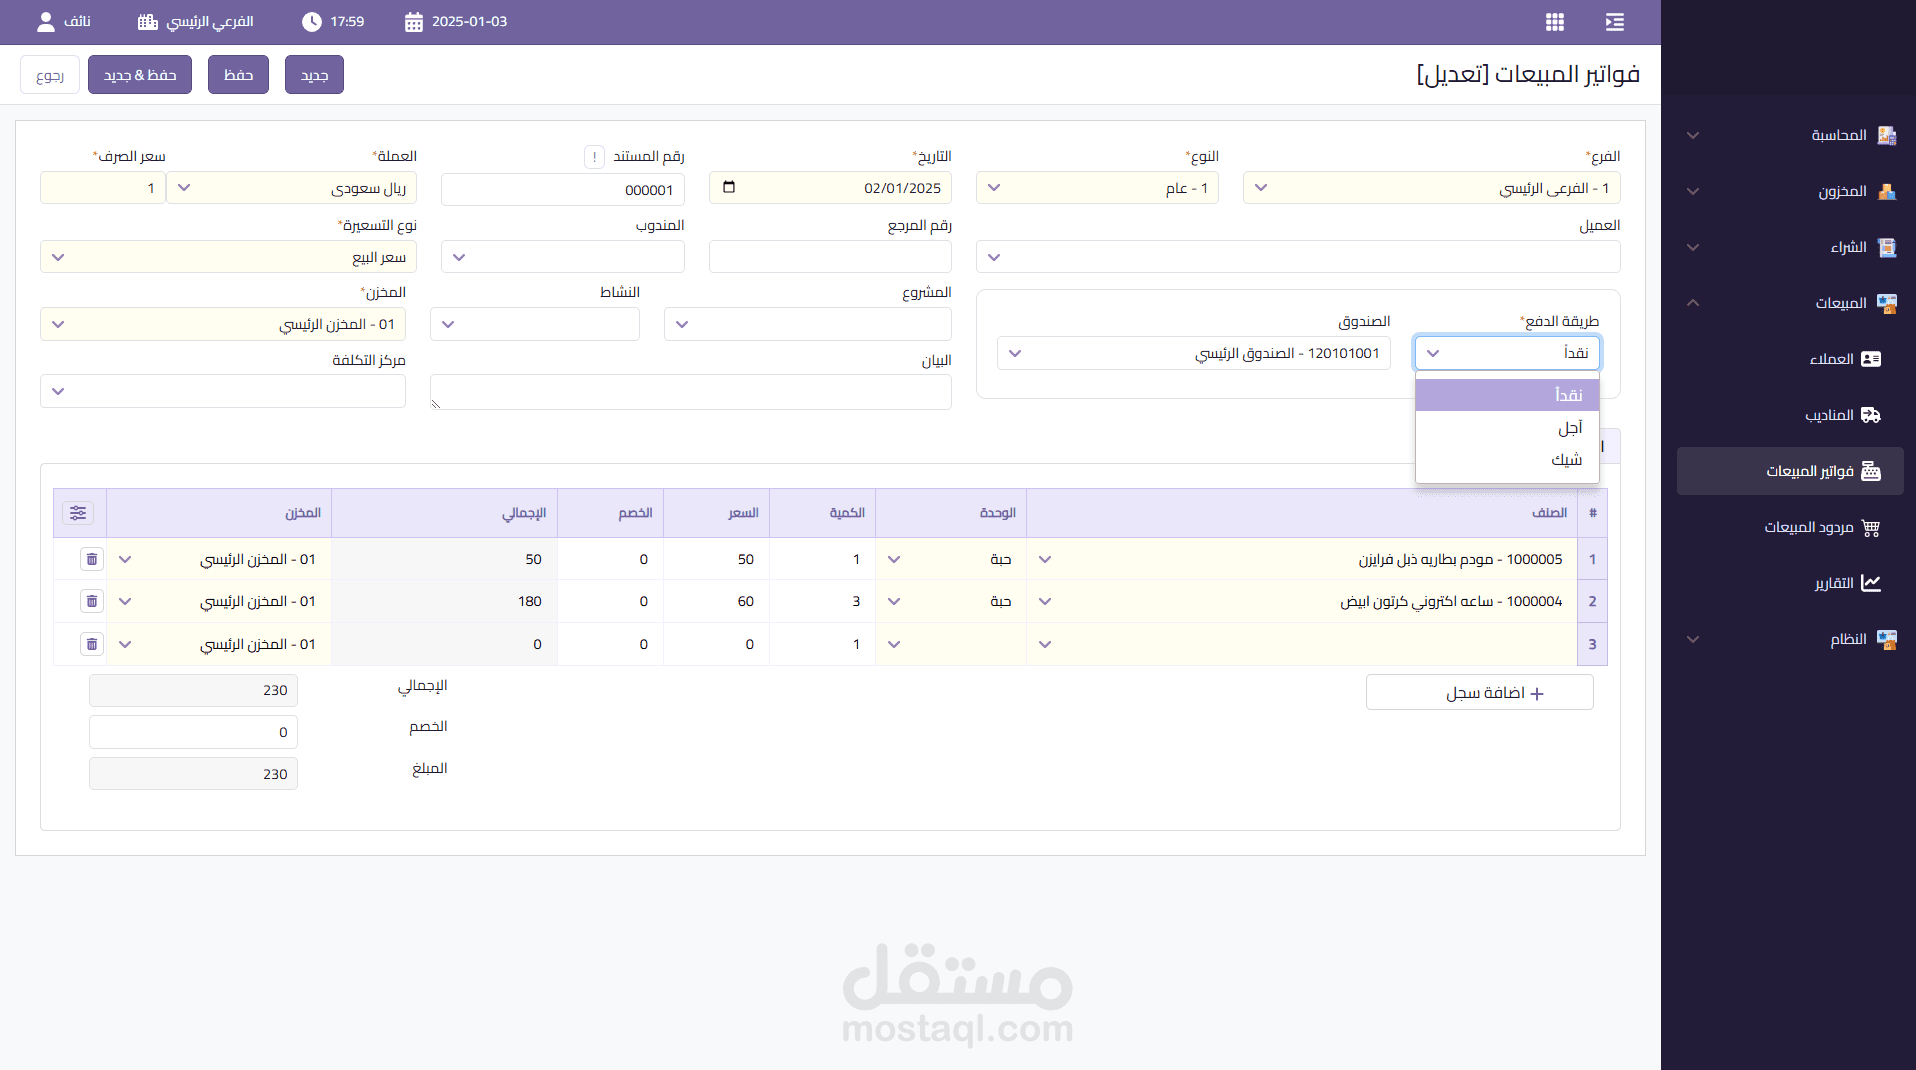Open the النشاط dropdown
1916x1070 pixels.
click(x=535, y=324)
